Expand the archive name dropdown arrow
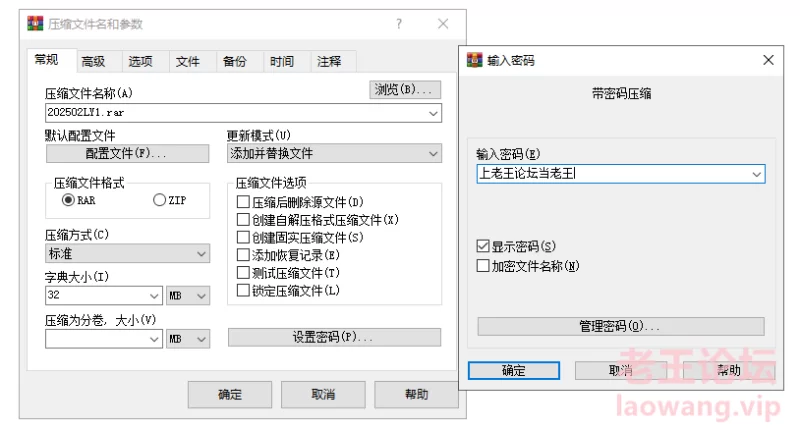The width and height of the screenshot is (800, 431). pyautogui.click(x=433, y=113)
